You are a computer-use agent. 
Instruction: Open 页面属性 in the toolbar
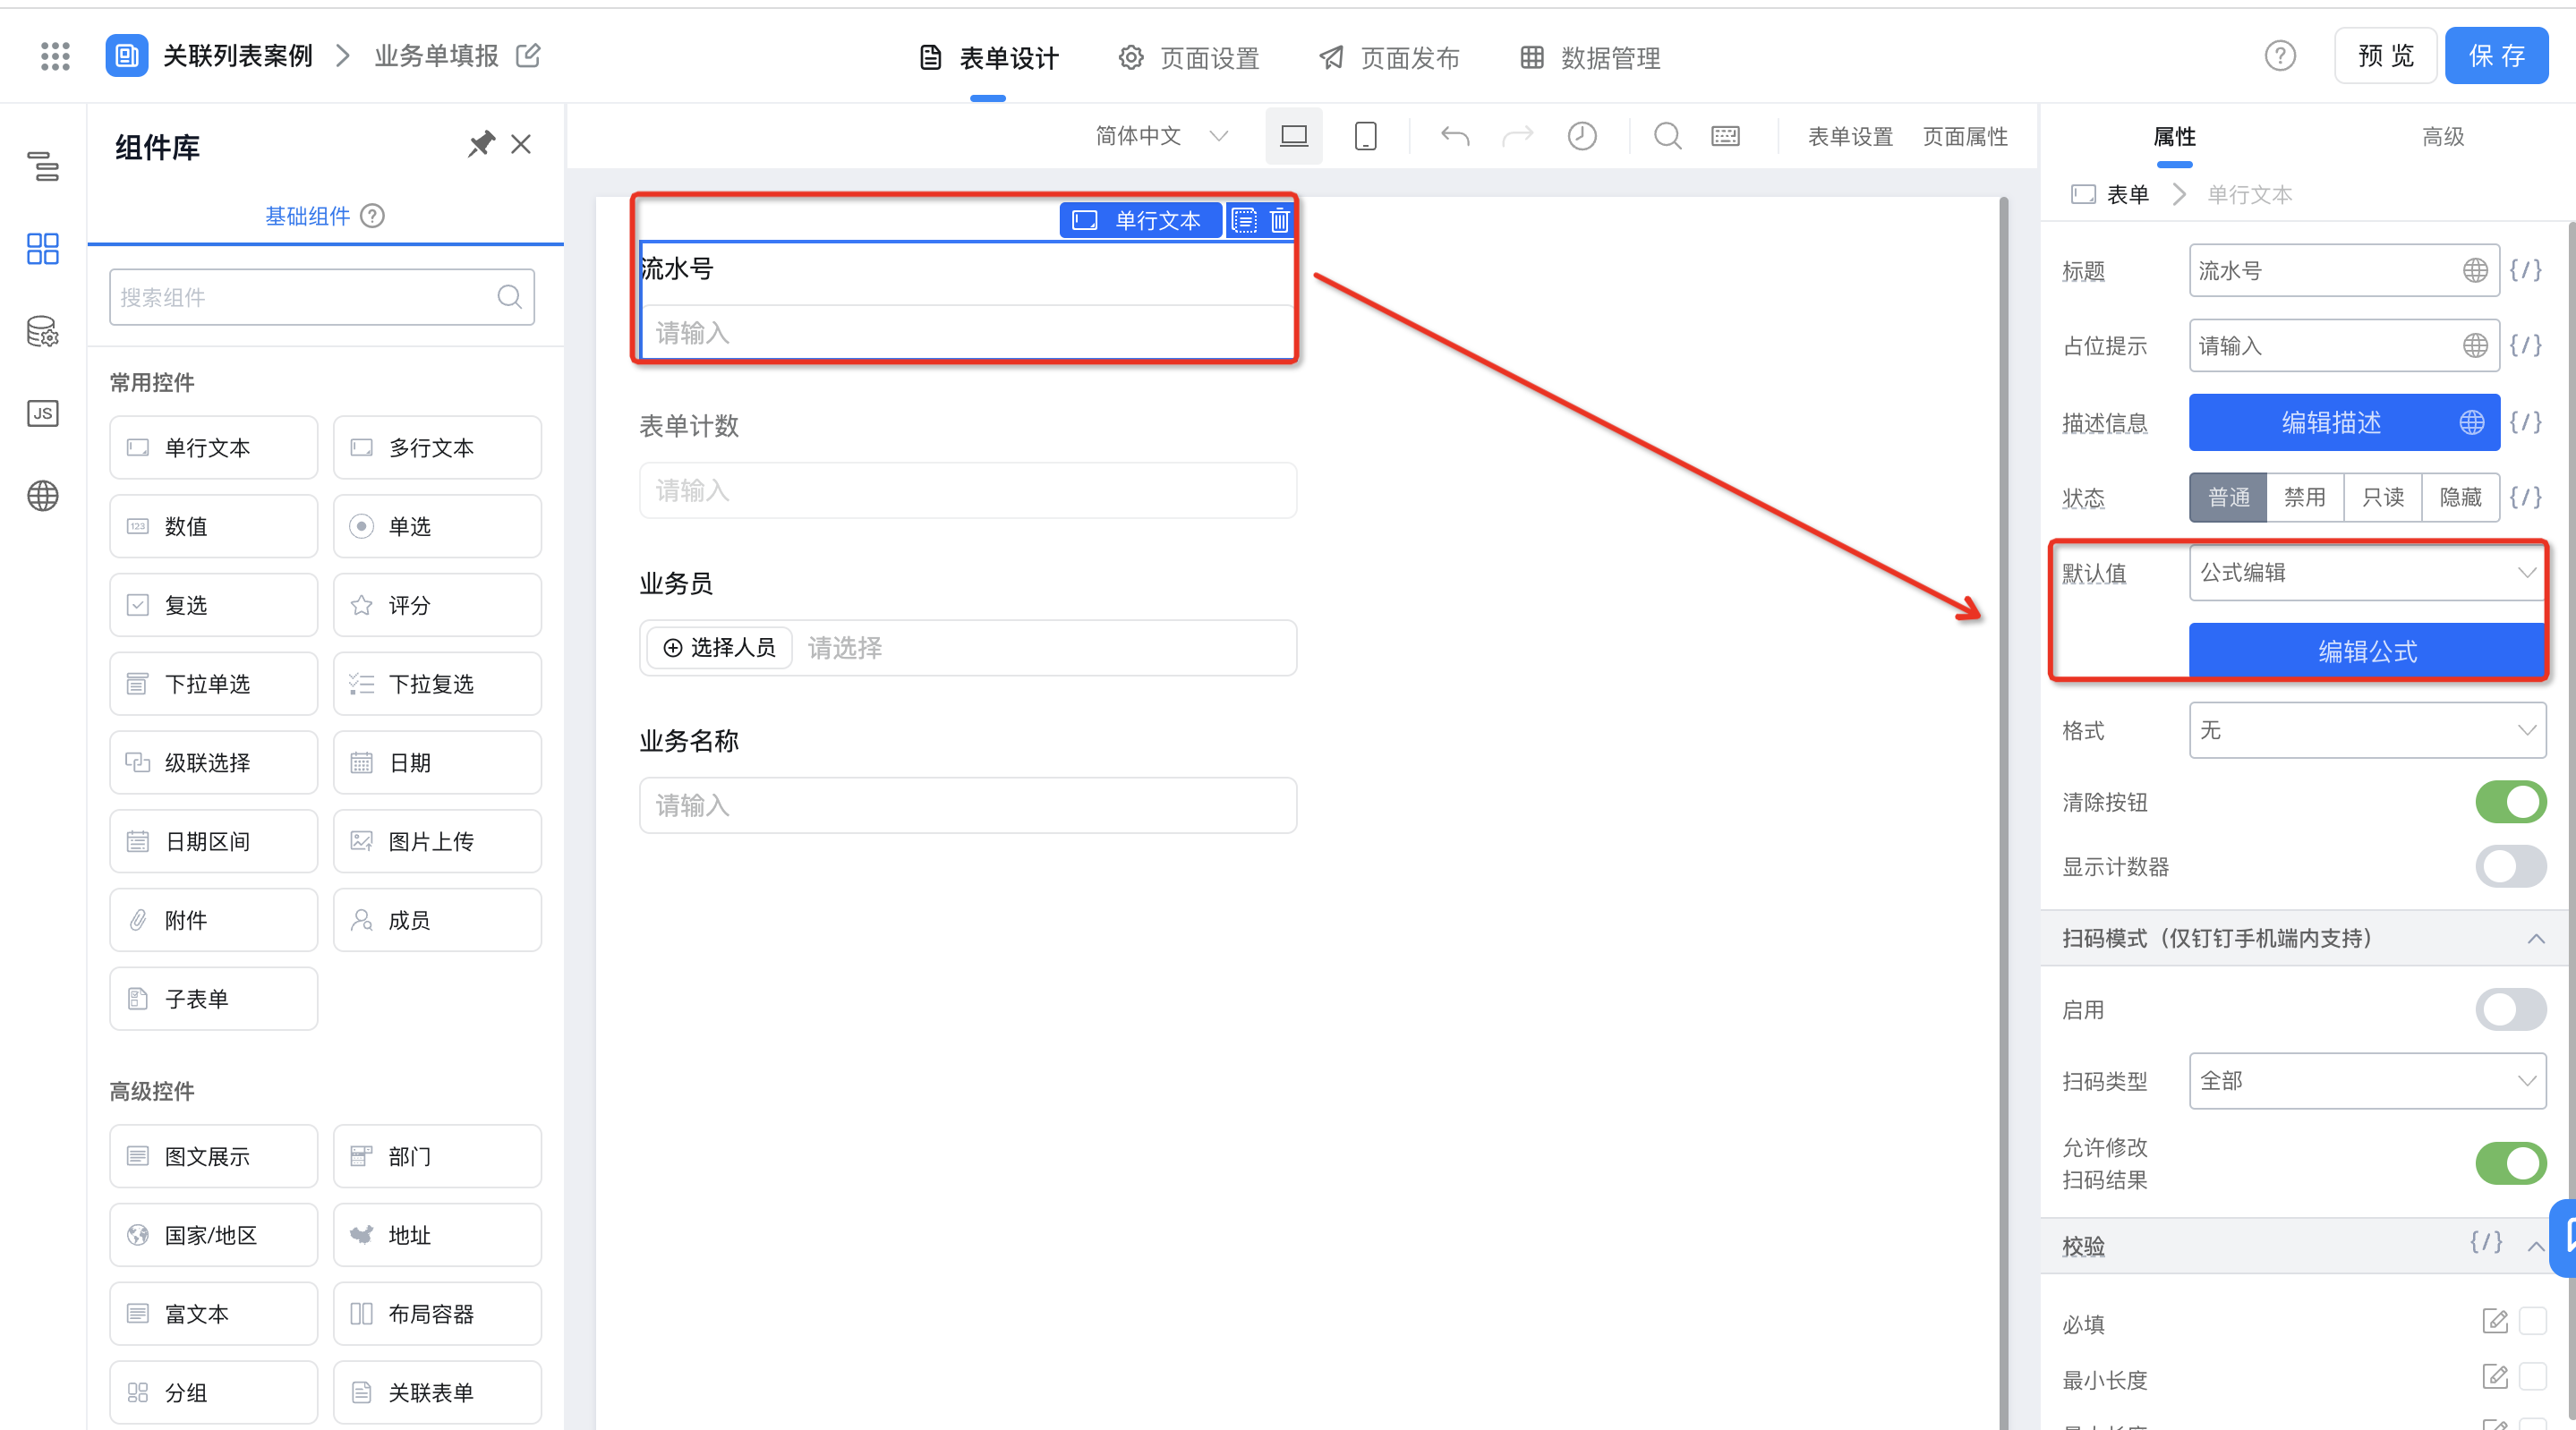[x=1965, y=136]
